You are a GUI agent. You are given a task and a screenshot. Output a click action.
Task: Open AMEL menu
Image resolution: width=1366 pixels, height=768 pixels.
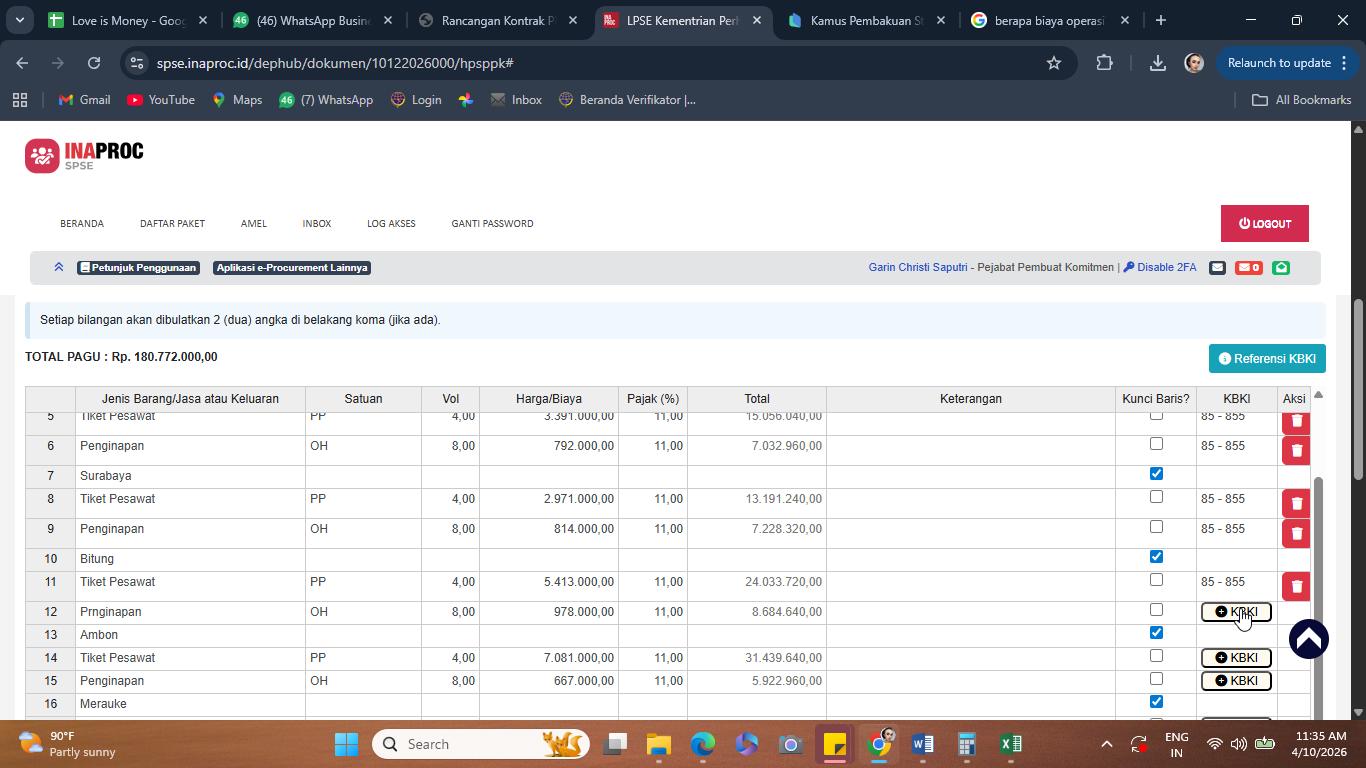click(x=254, y=224)
